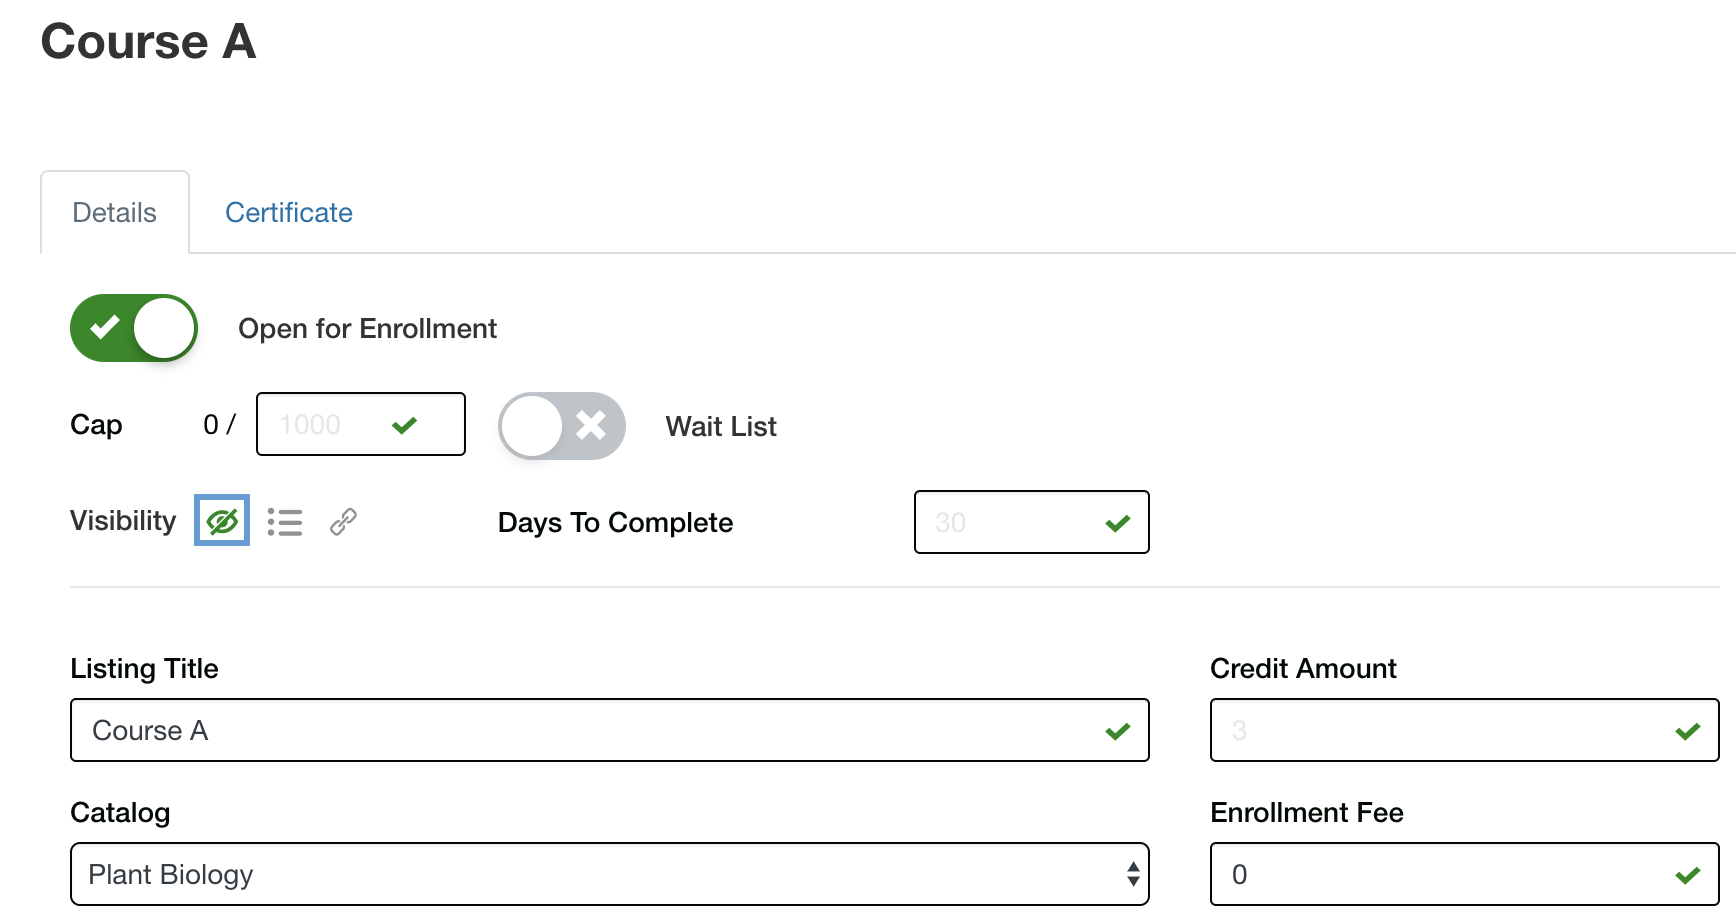The image size is (1736, 924).
Task: Switch to the Certificate tab
Action: pyautogui.click(x=288, y=213)
